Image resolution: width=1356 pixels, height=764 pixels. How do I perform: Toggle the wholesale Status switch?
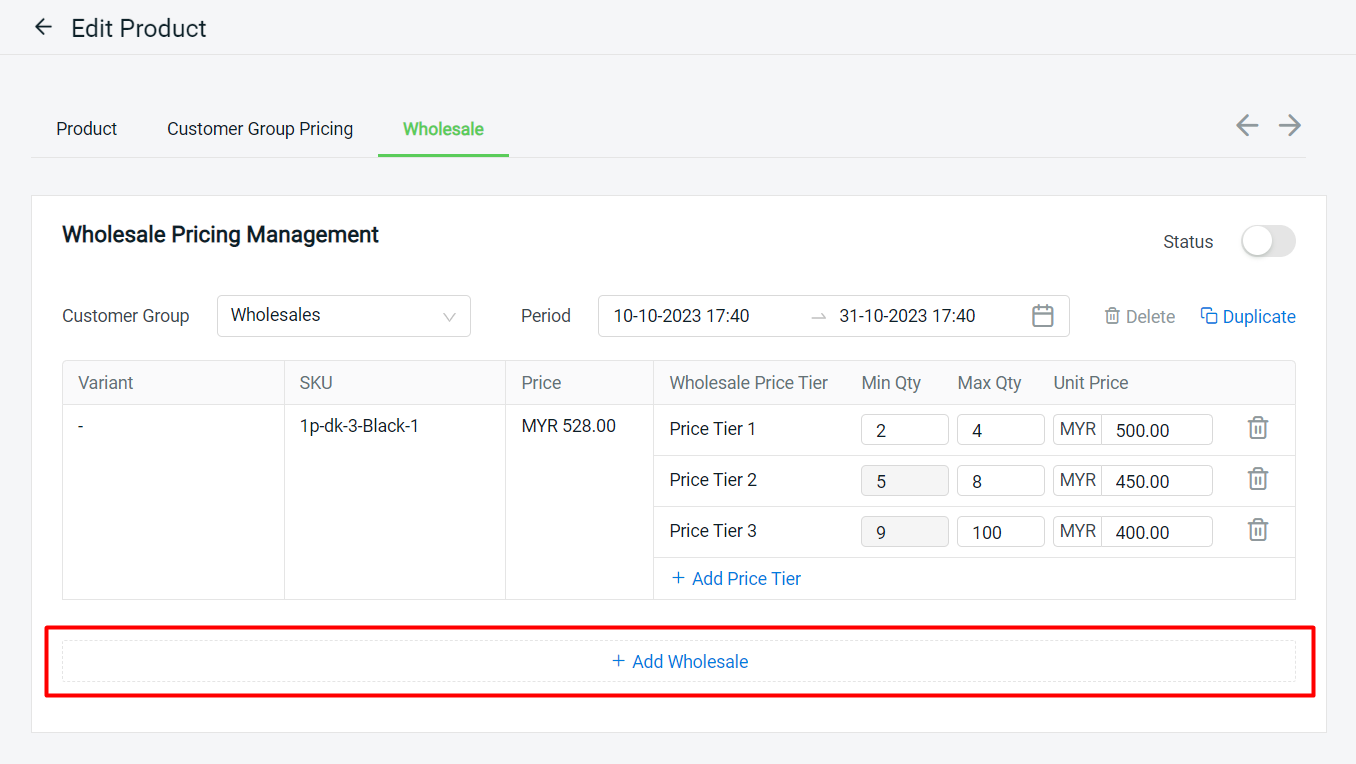click(x=1268, y=241)
